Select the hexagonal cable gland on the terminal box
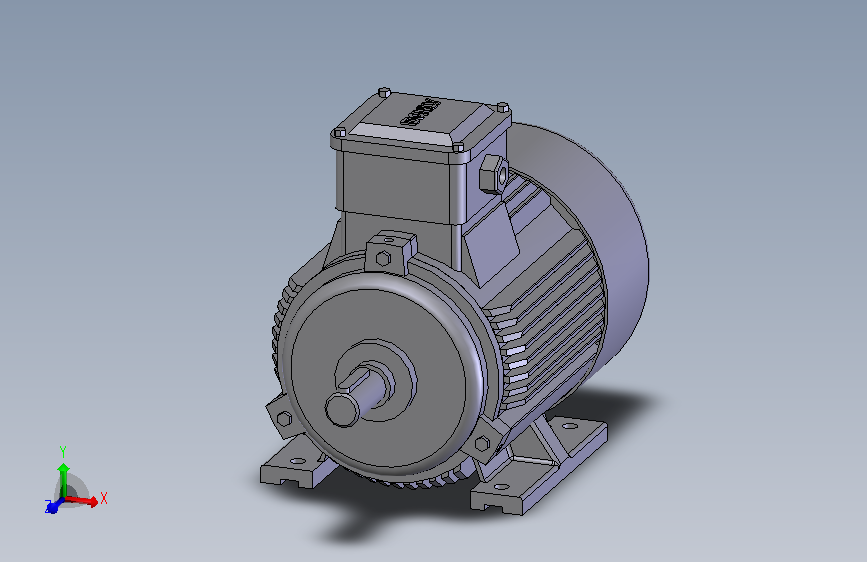Image resolution: width=867 pixels, height=562 pixels. pyautogui.click(x=493, y=174)
